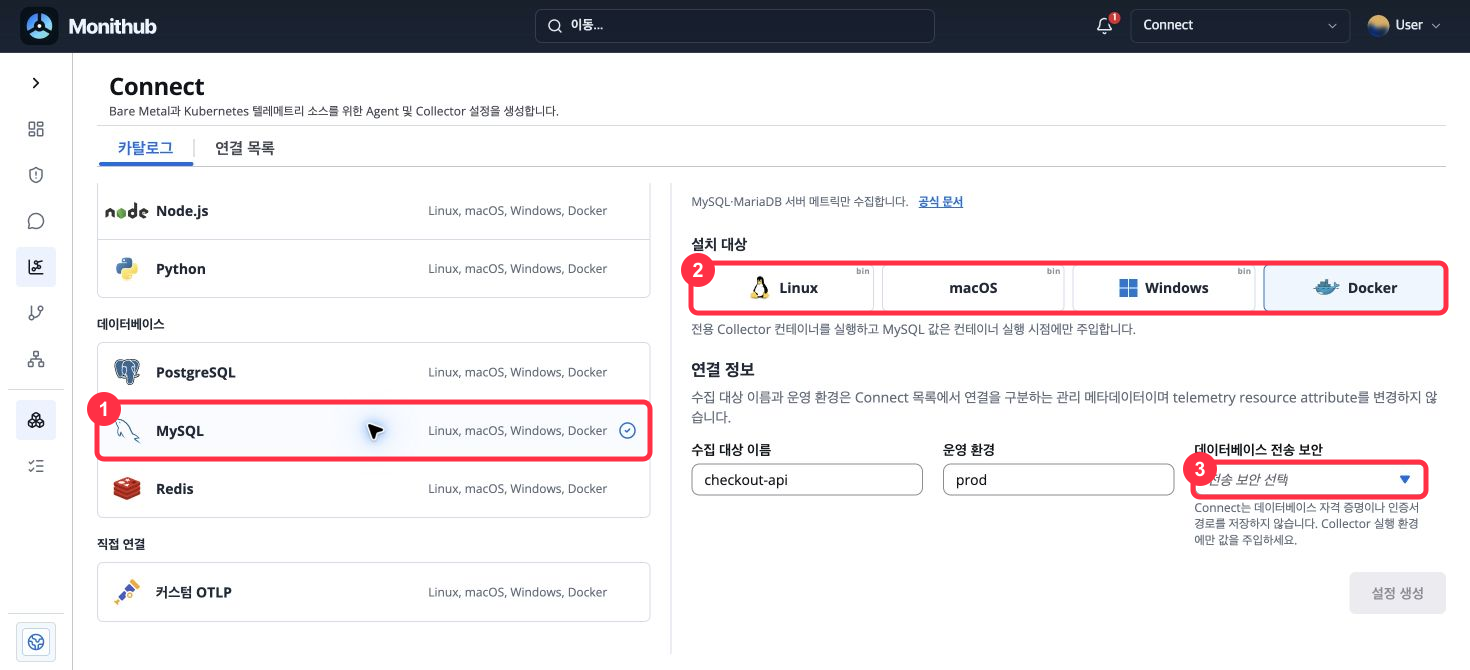Click the Redis logo icon
The width and height of the screenshot is (1470, 670).
[x=126, y=489]
